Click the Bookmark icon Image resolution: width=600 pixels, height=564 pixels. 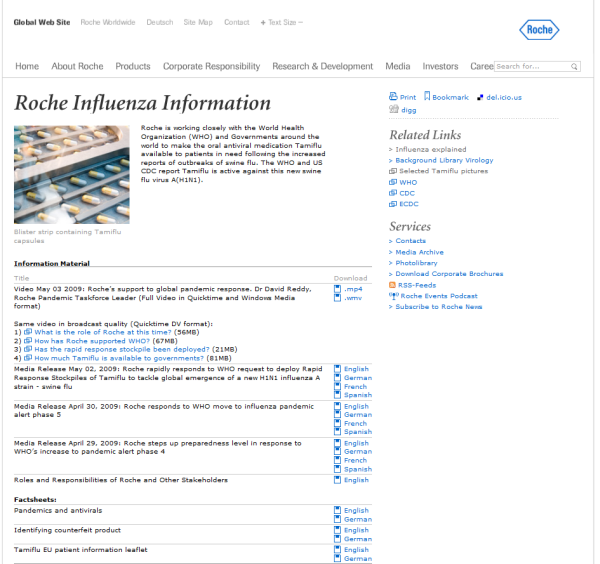pyautogui.click(x=427, y=98)
